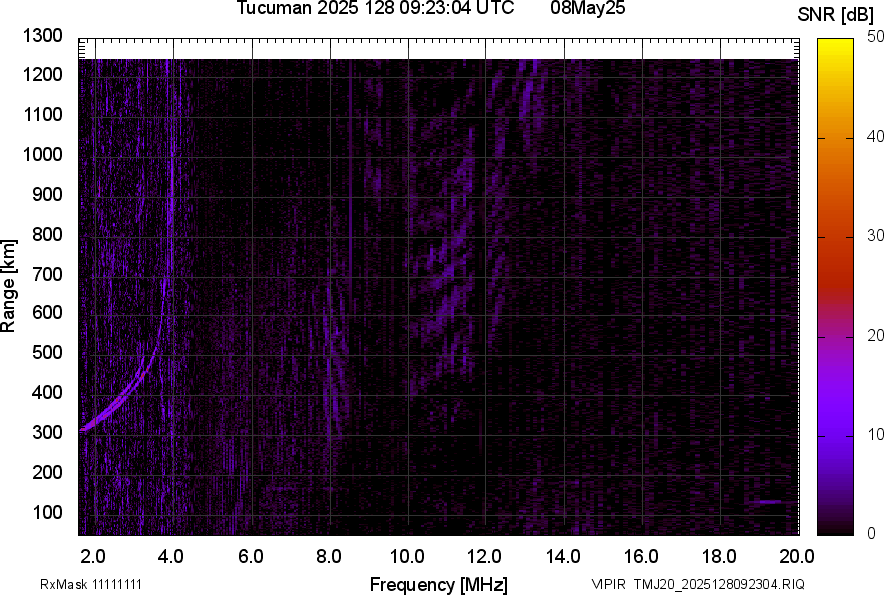The width and height of the screenshot is (884, 595).
Task: Click the plot title "Tucuman 2025 128 09:23:04 UTC"
Action: pyautogui.click(x=375, y=8)
